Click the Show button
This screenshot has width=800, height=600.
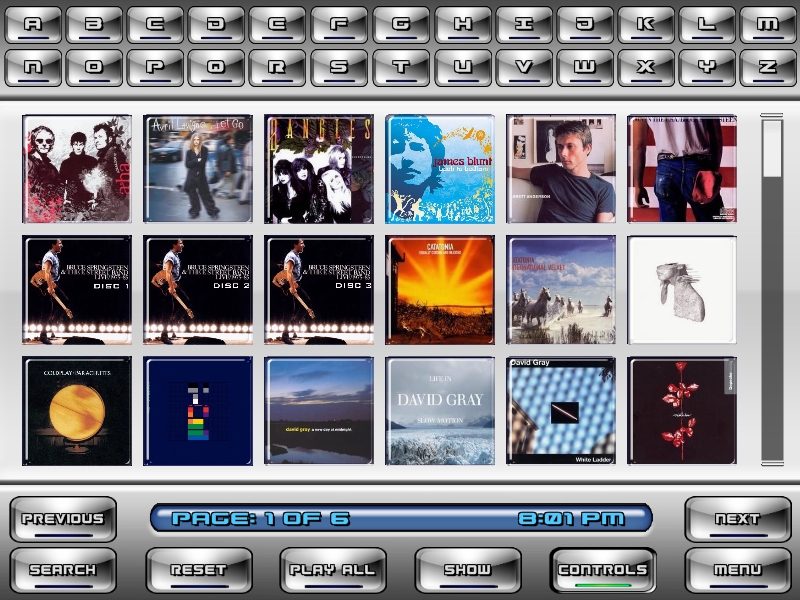point(468,570)
